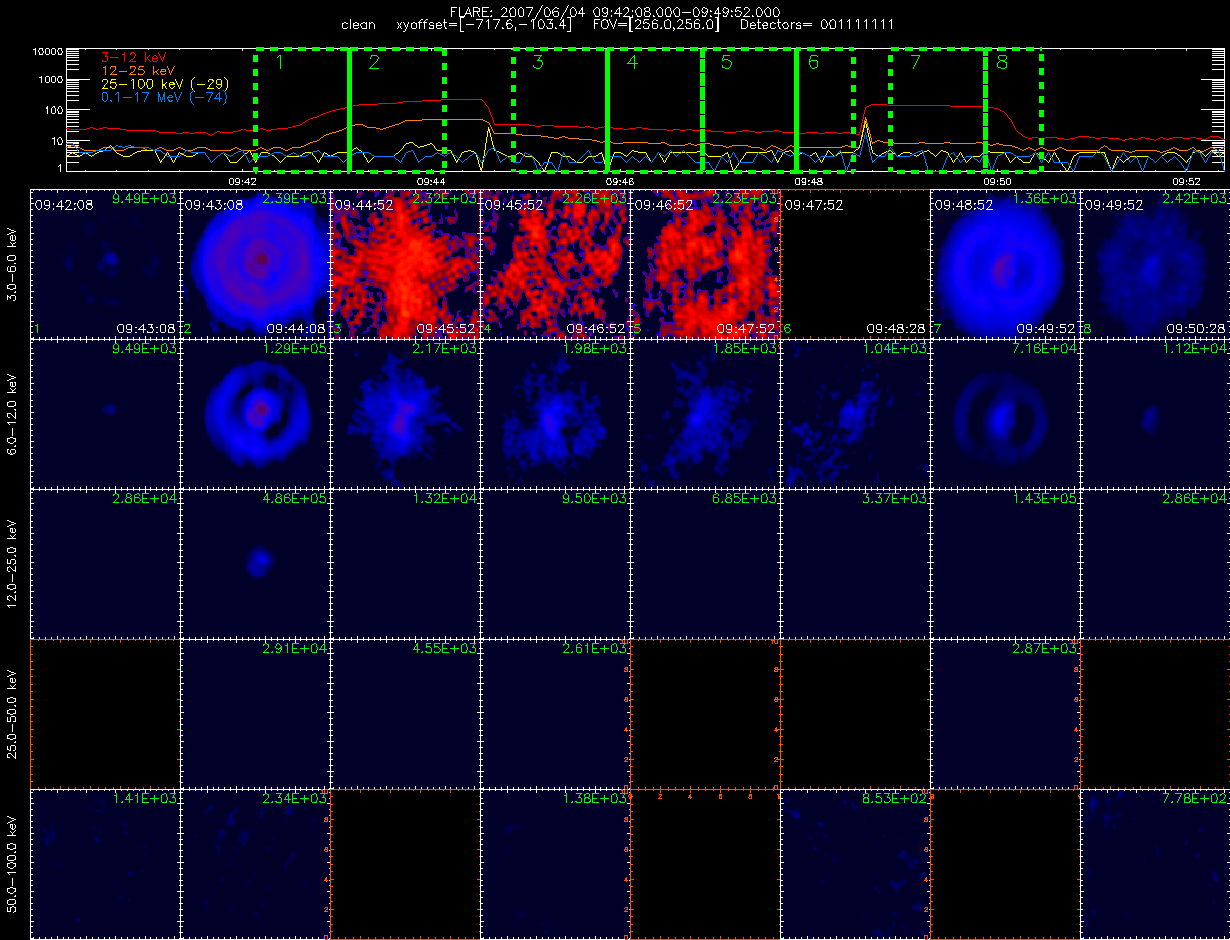Click the orange 12-25 keV legend label
1230x940 pixels.
tap(140, 72)
